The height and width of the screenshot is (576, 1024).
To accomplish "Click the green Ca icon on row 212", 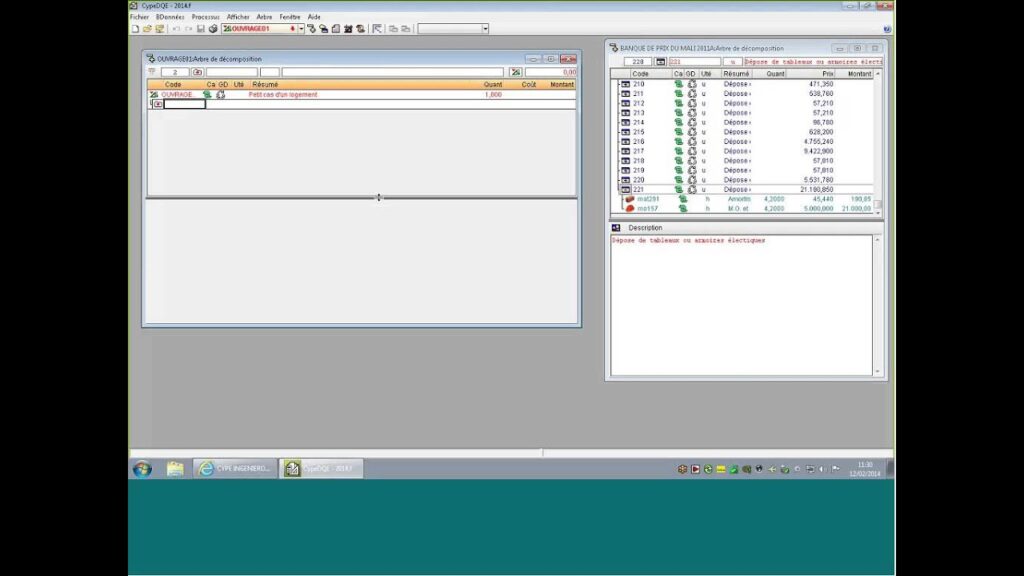I will [679, 103].
